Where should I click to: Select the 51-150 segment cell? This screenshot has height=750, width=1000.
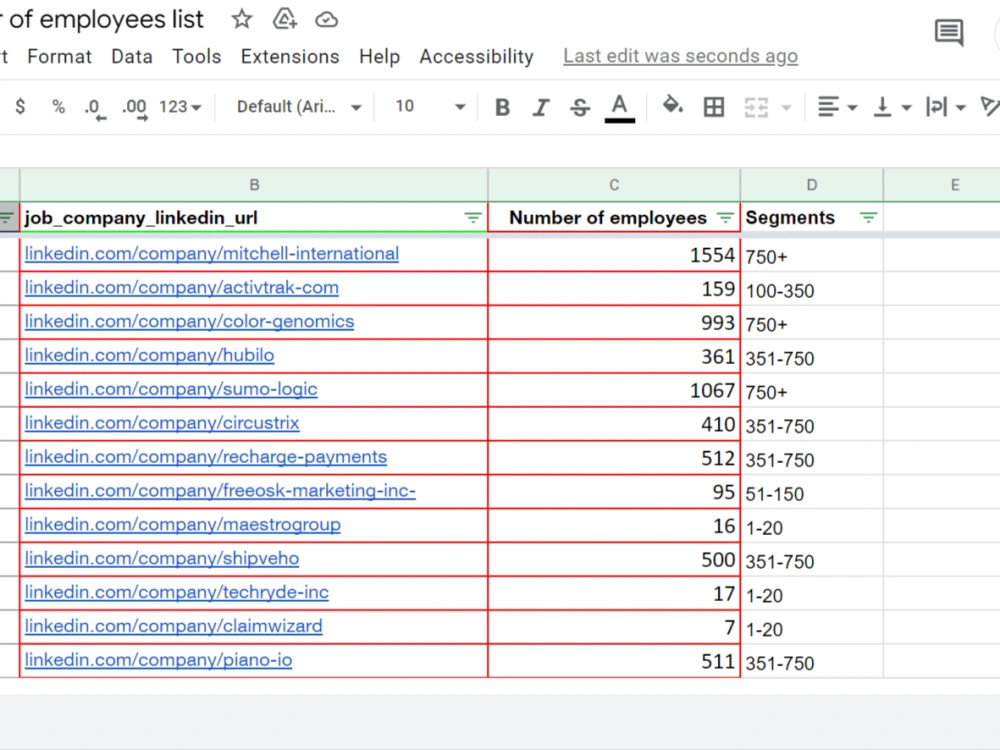[812, 492]
